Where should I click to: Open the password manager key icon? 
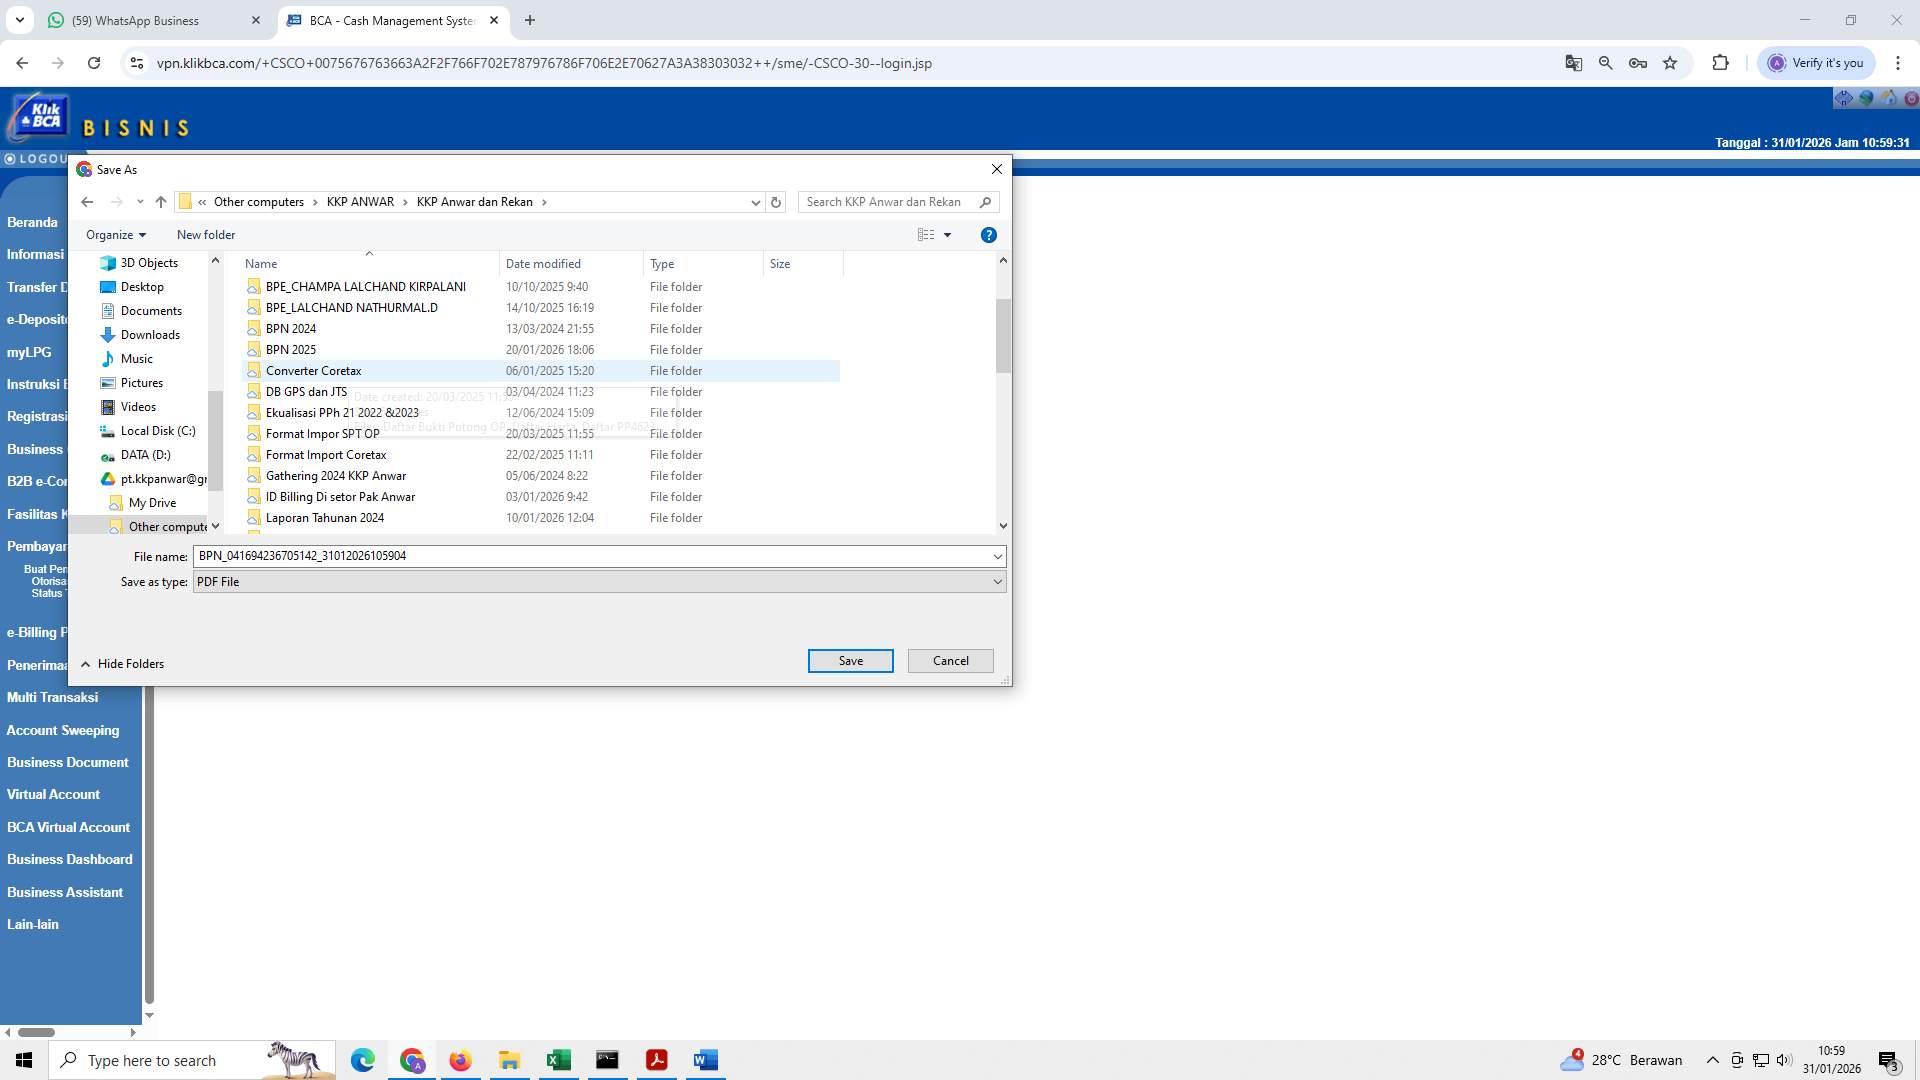[1638, 62]
